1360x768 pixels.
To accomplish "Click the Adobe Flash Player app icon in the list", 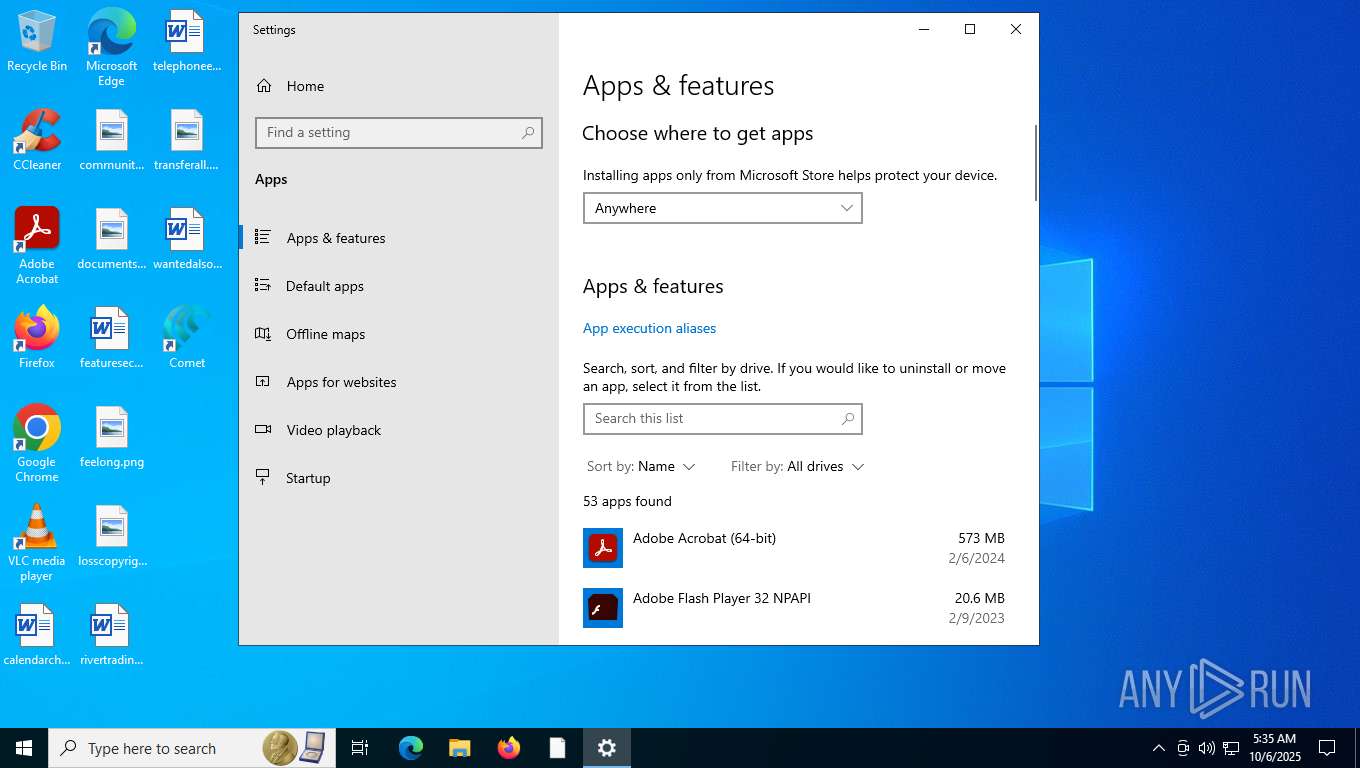I will click(603, 608).
